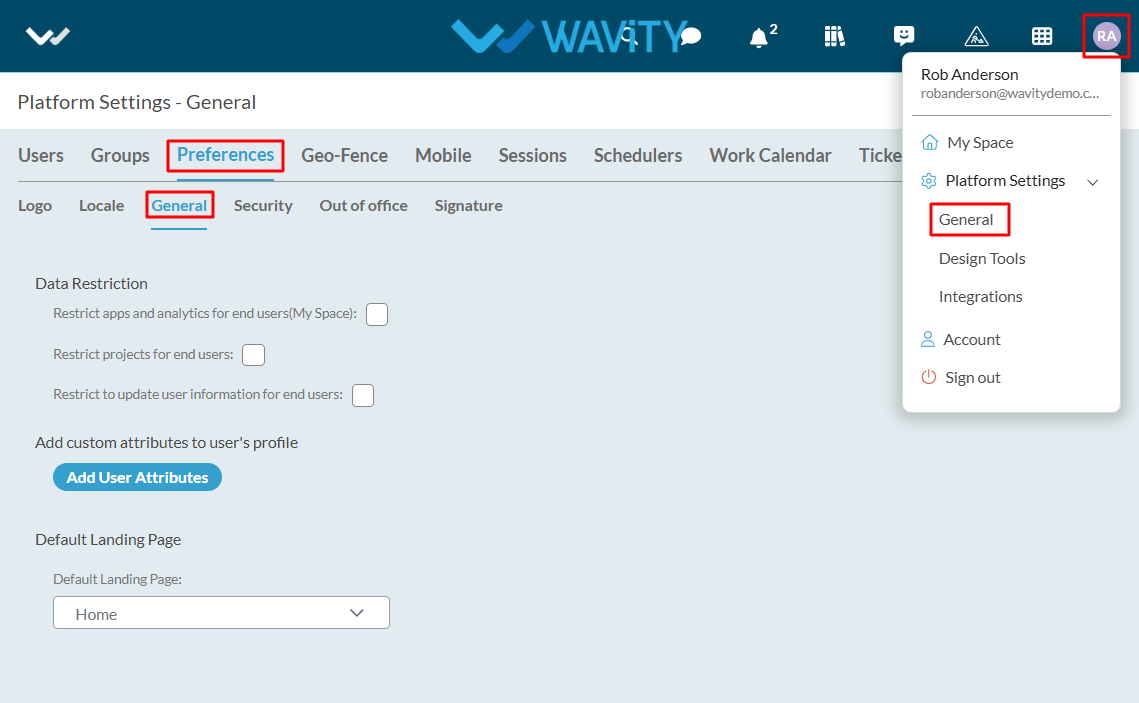Click the smiley feedback chat icon
The width and height of the screenshot is (1139, 703).
coord(904,36)
